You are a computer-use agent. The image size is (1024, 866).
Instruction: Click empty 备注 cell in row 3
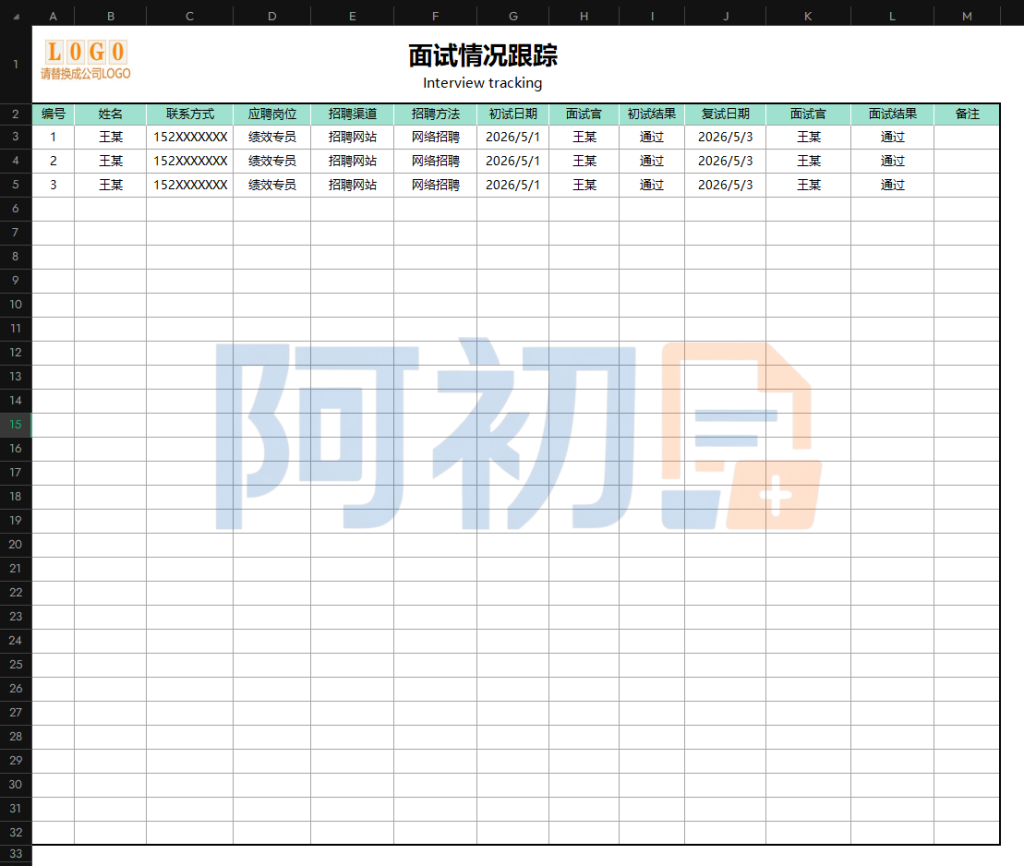(967, 137)
